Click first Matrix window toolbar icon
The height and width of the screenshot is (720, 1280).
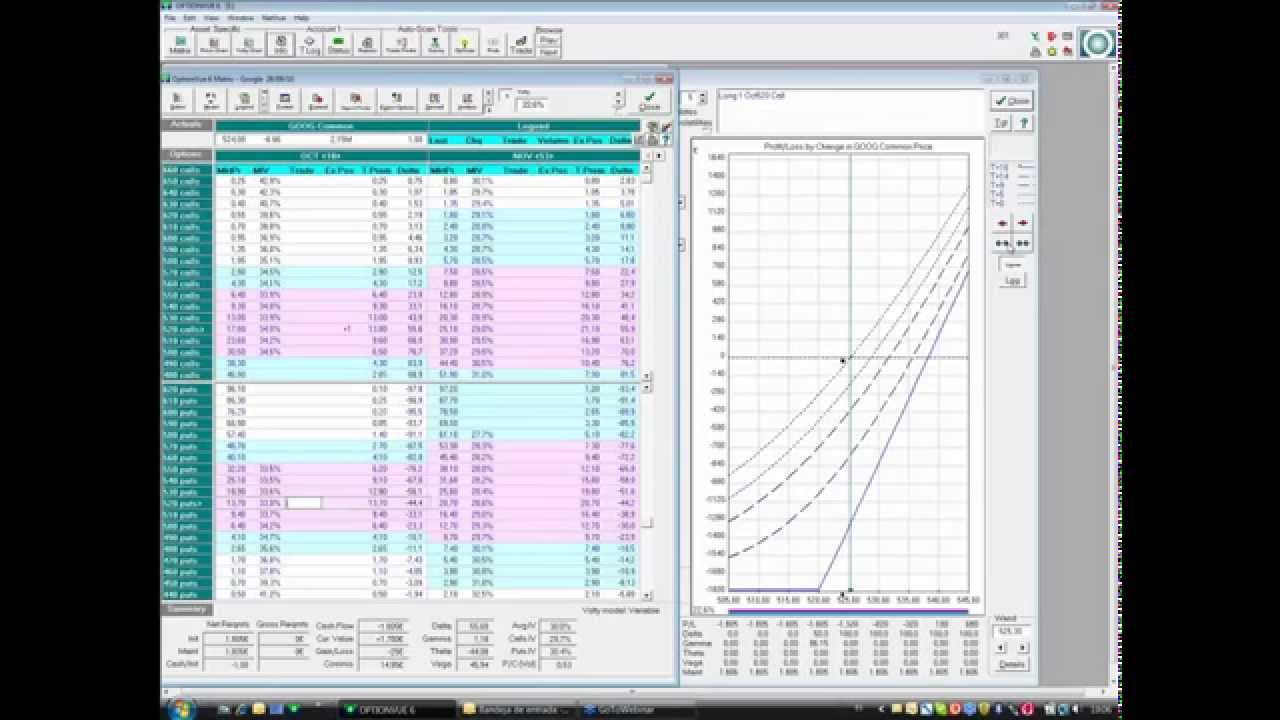178,101
